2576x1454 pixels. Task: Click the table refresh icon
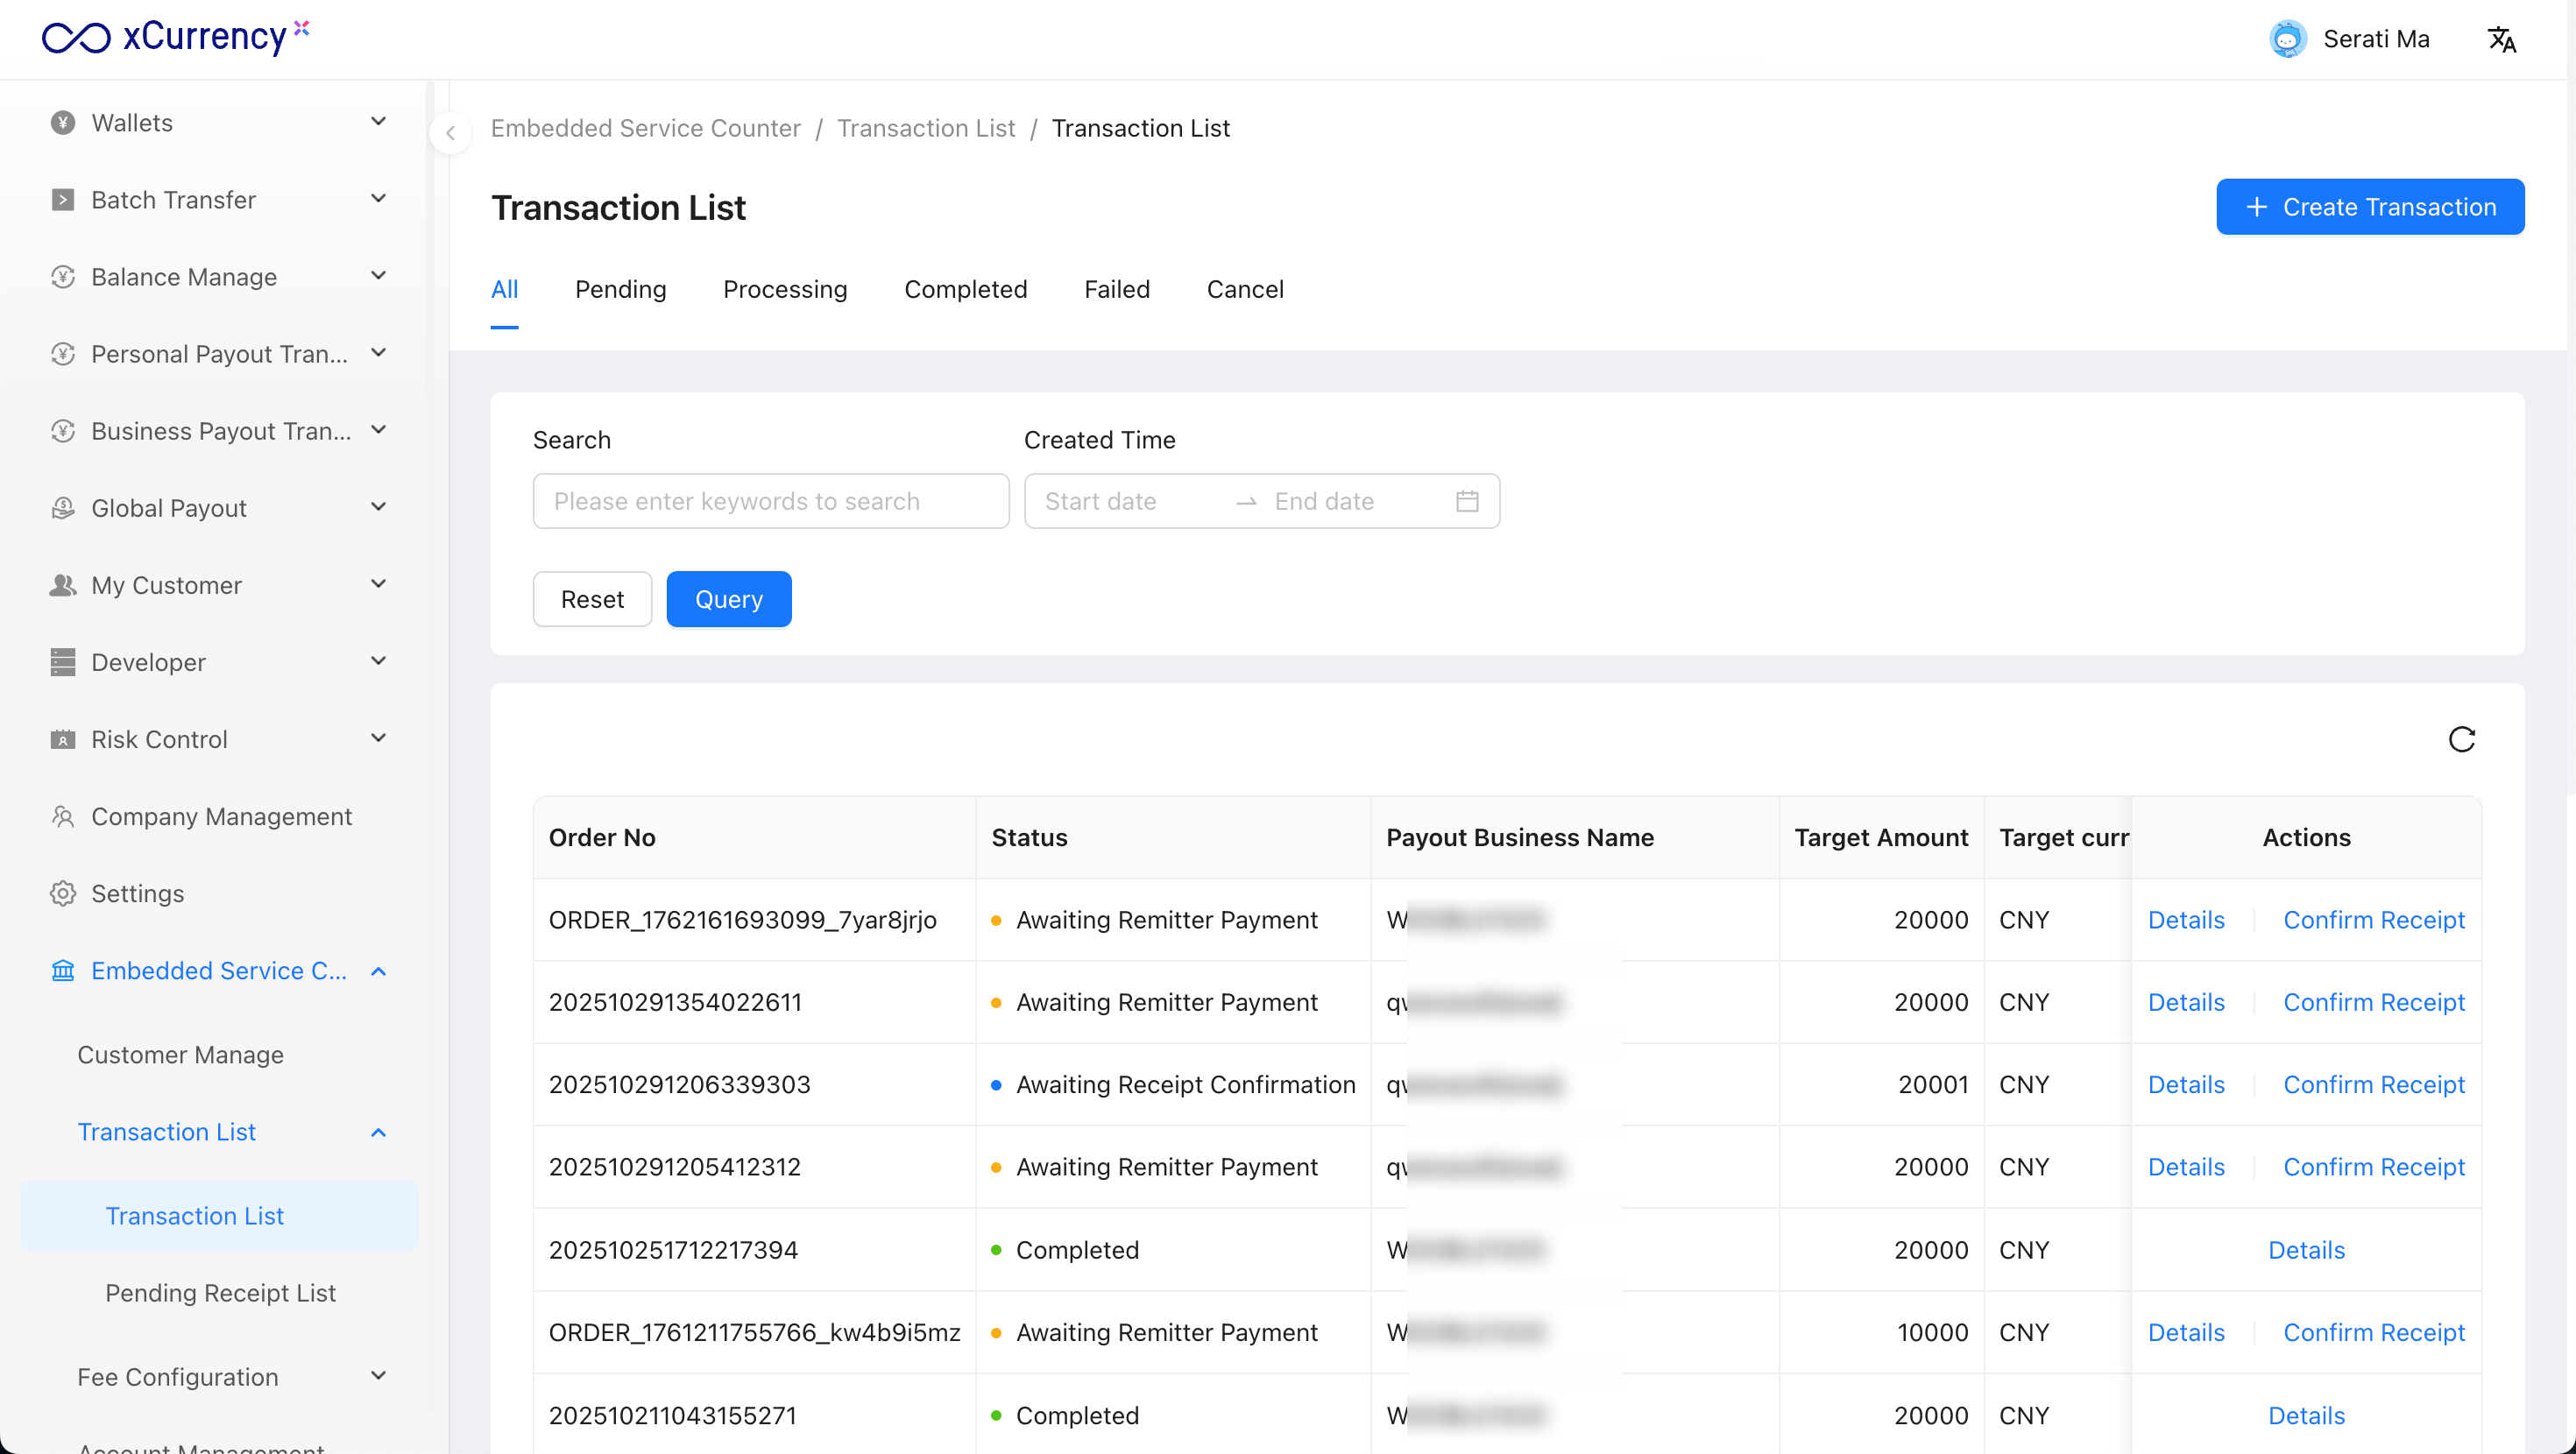2461,739
